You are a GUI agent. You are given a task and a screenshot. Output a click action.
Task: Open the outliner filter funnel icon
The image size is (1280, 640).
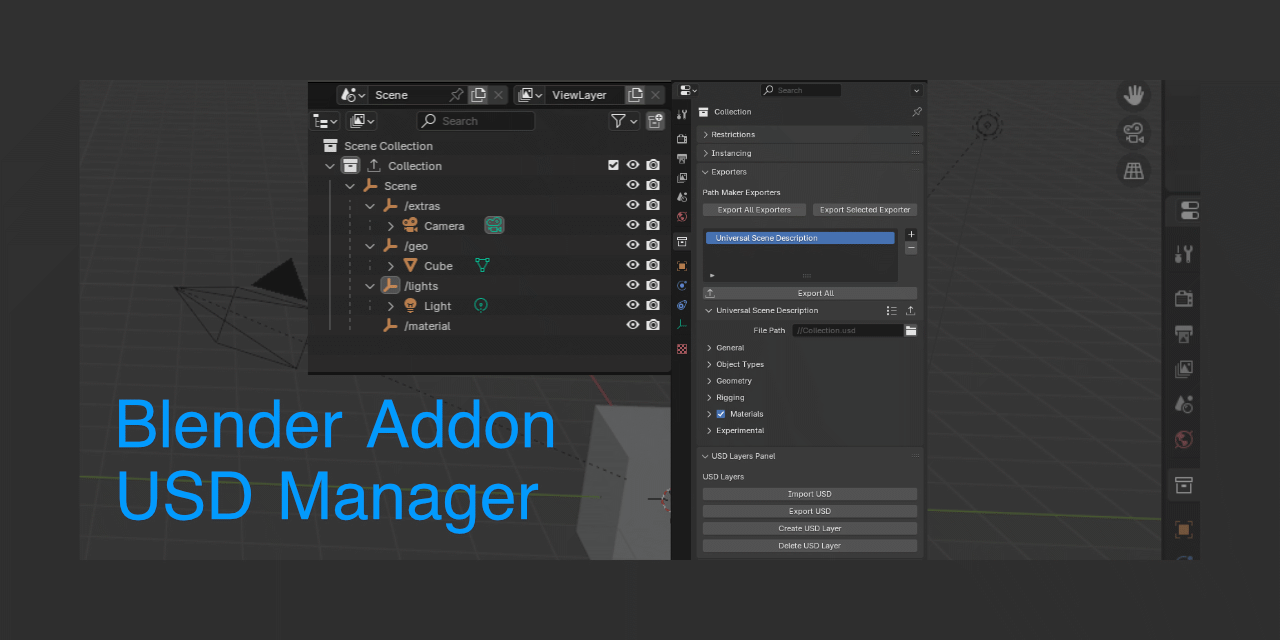pos(617,121)
